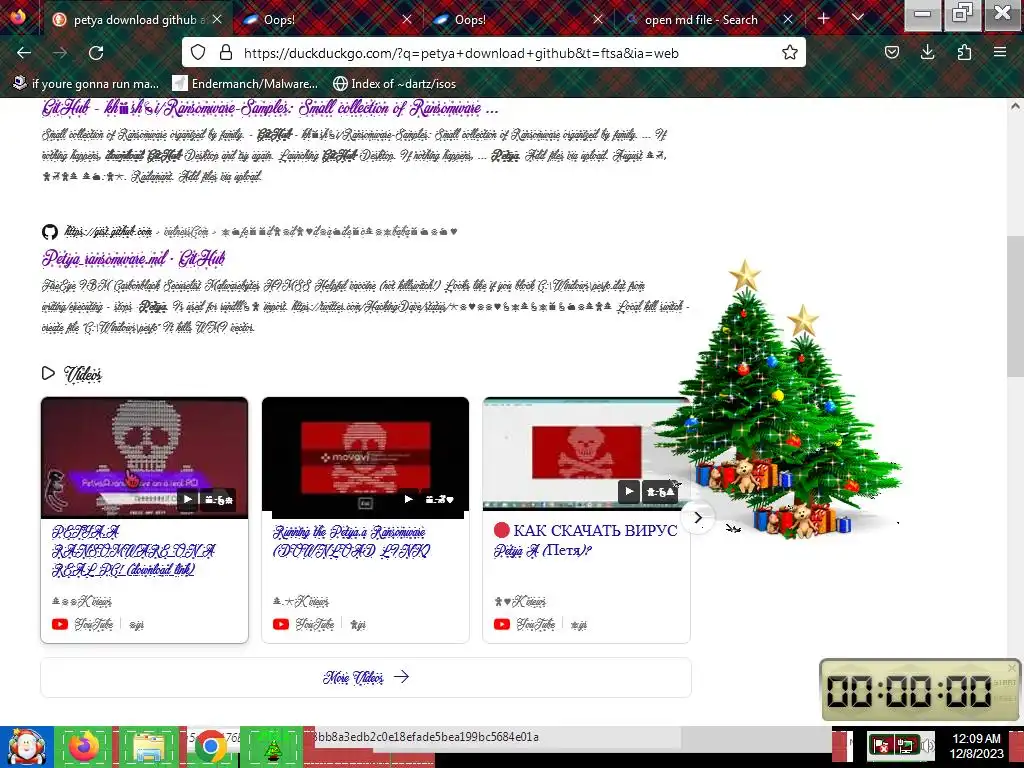This screenshot has width=1024, height=768.
Task: Click the red flag Action Center tray icon
Action: (x=880, y=745)
